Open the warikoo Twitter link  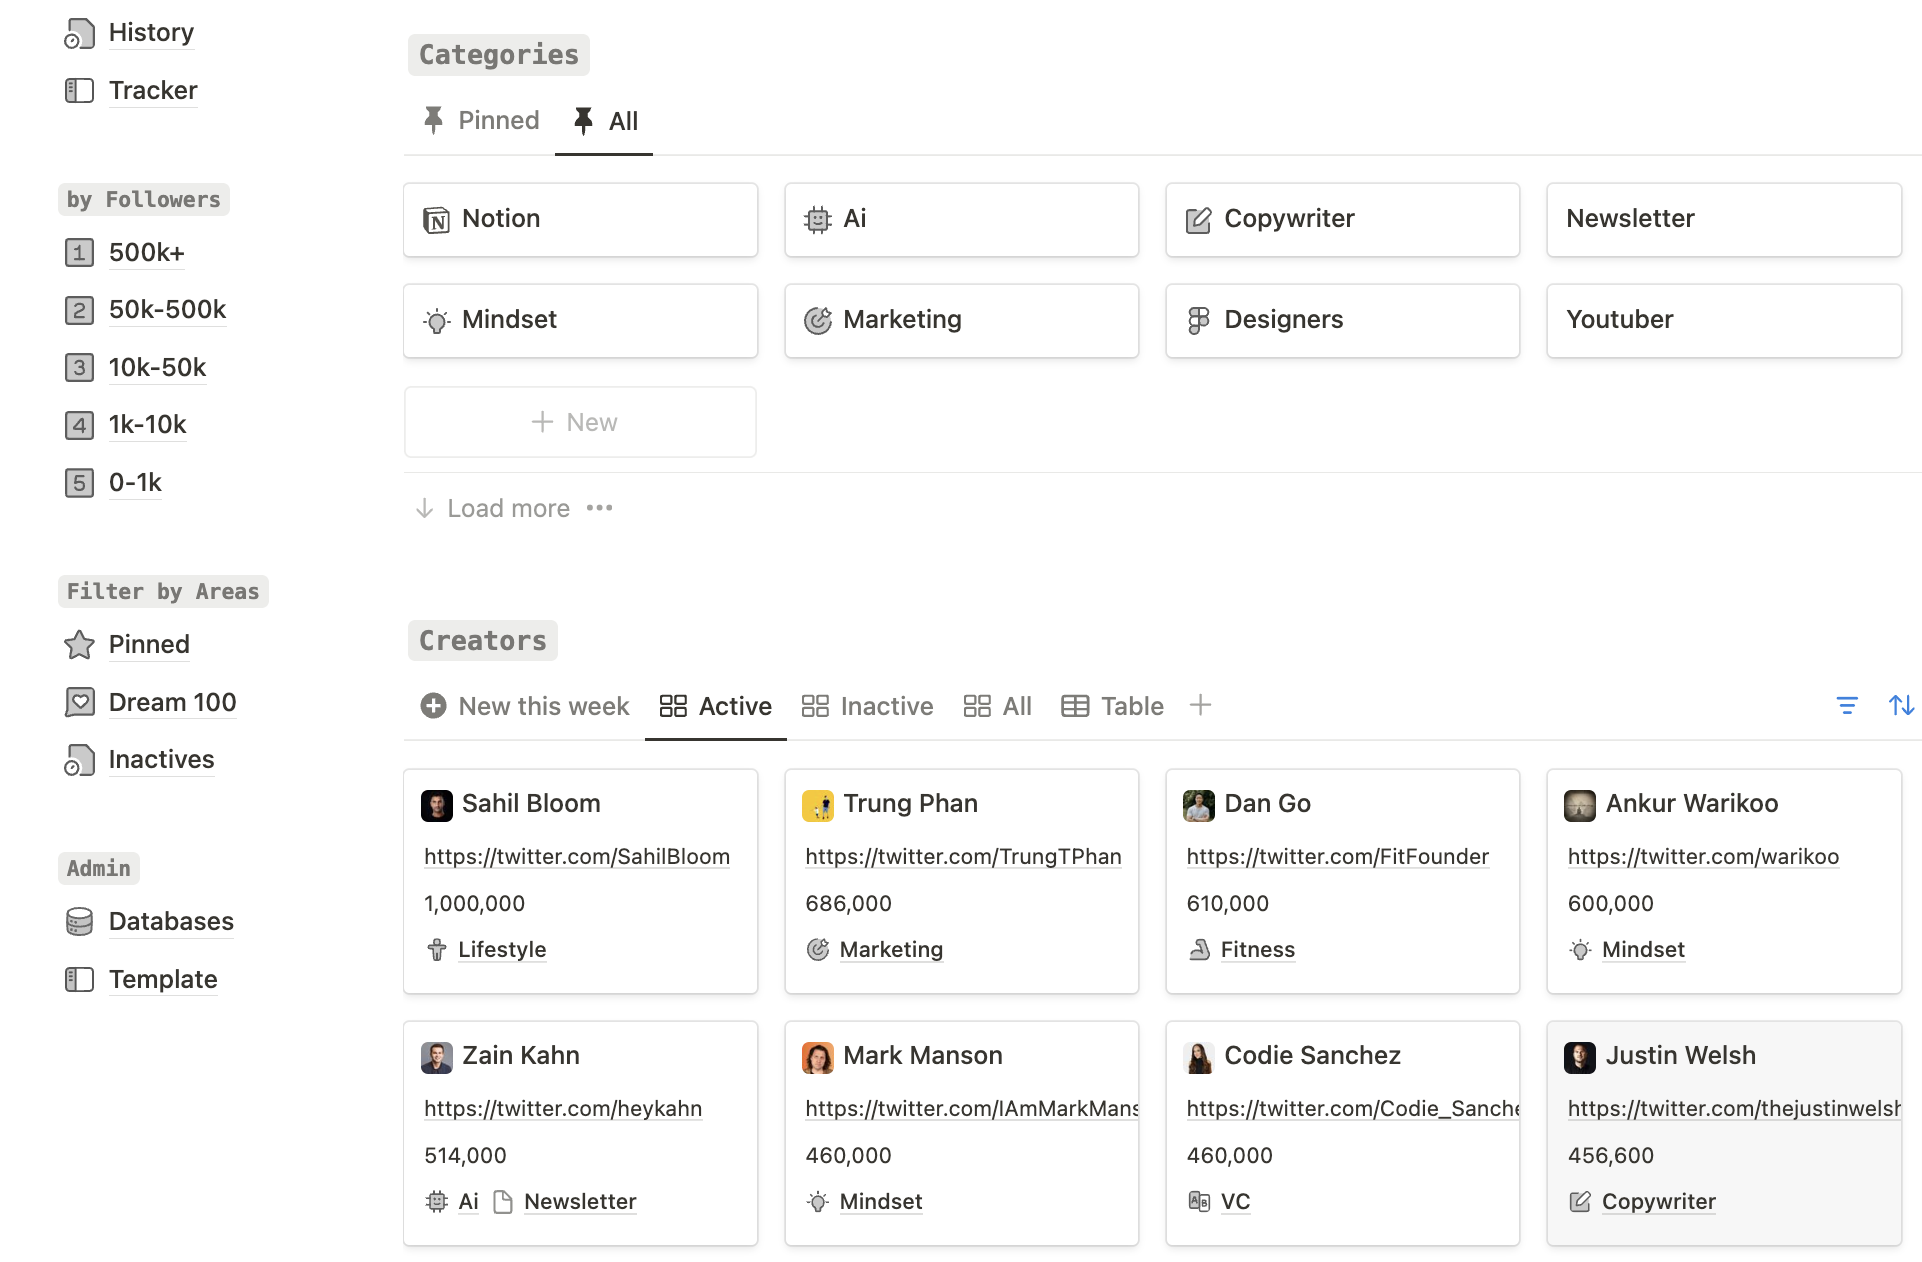pyautogui.click(x=1703, y=857)
